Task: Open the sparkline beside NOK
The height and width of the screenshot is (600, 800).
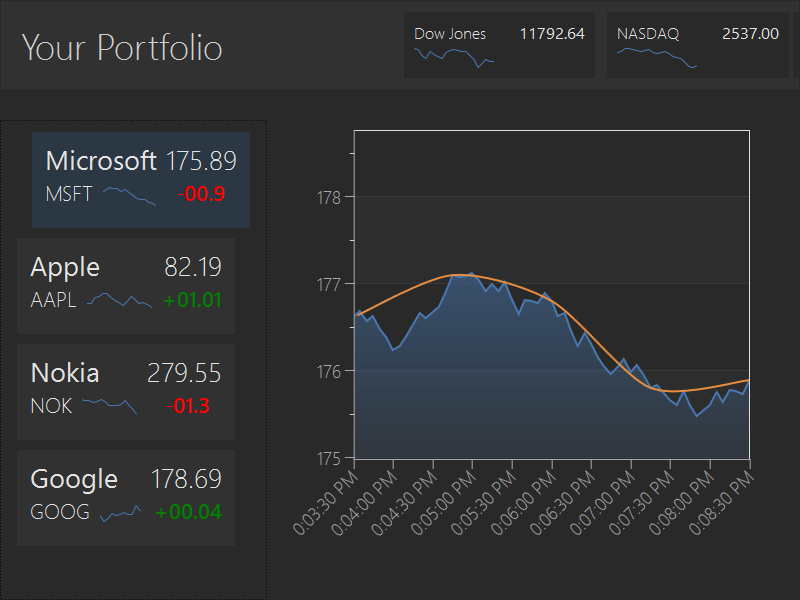Action: point(109,406)
